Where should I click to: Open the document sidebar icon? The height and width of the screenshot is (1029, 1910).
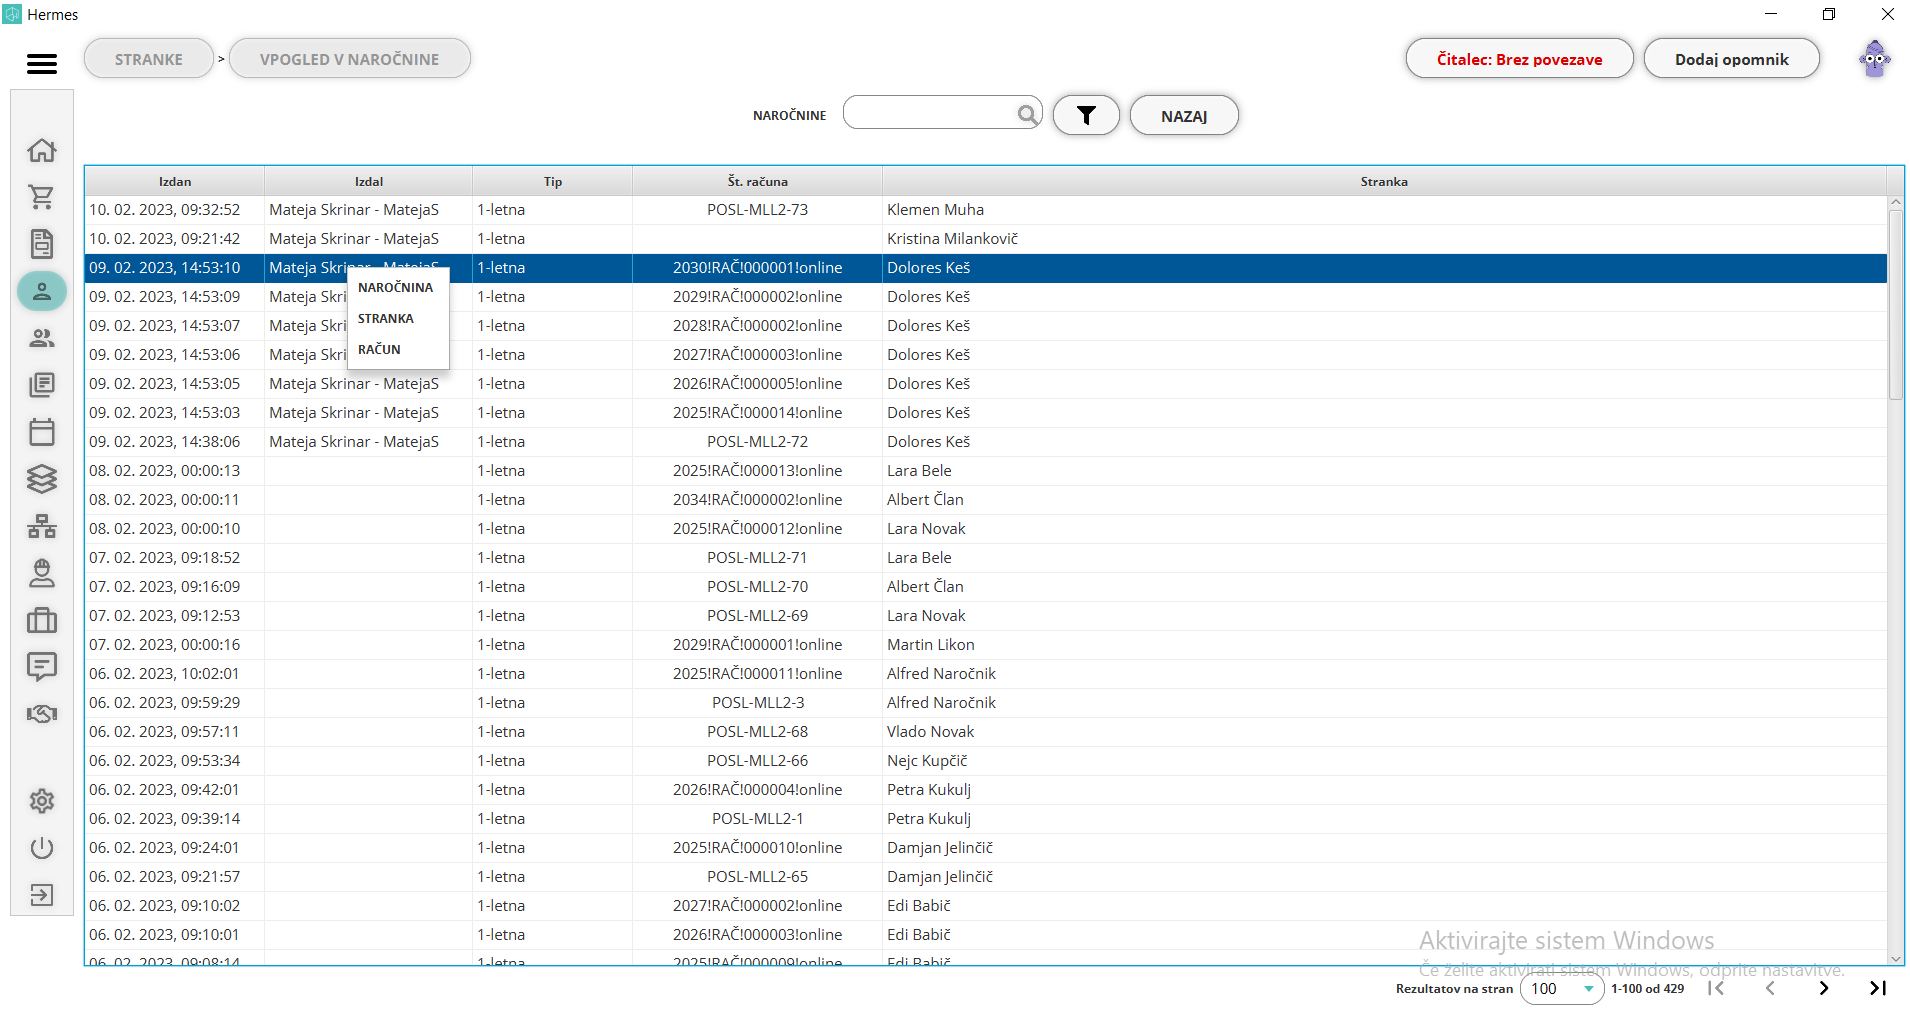pos(42,244)
